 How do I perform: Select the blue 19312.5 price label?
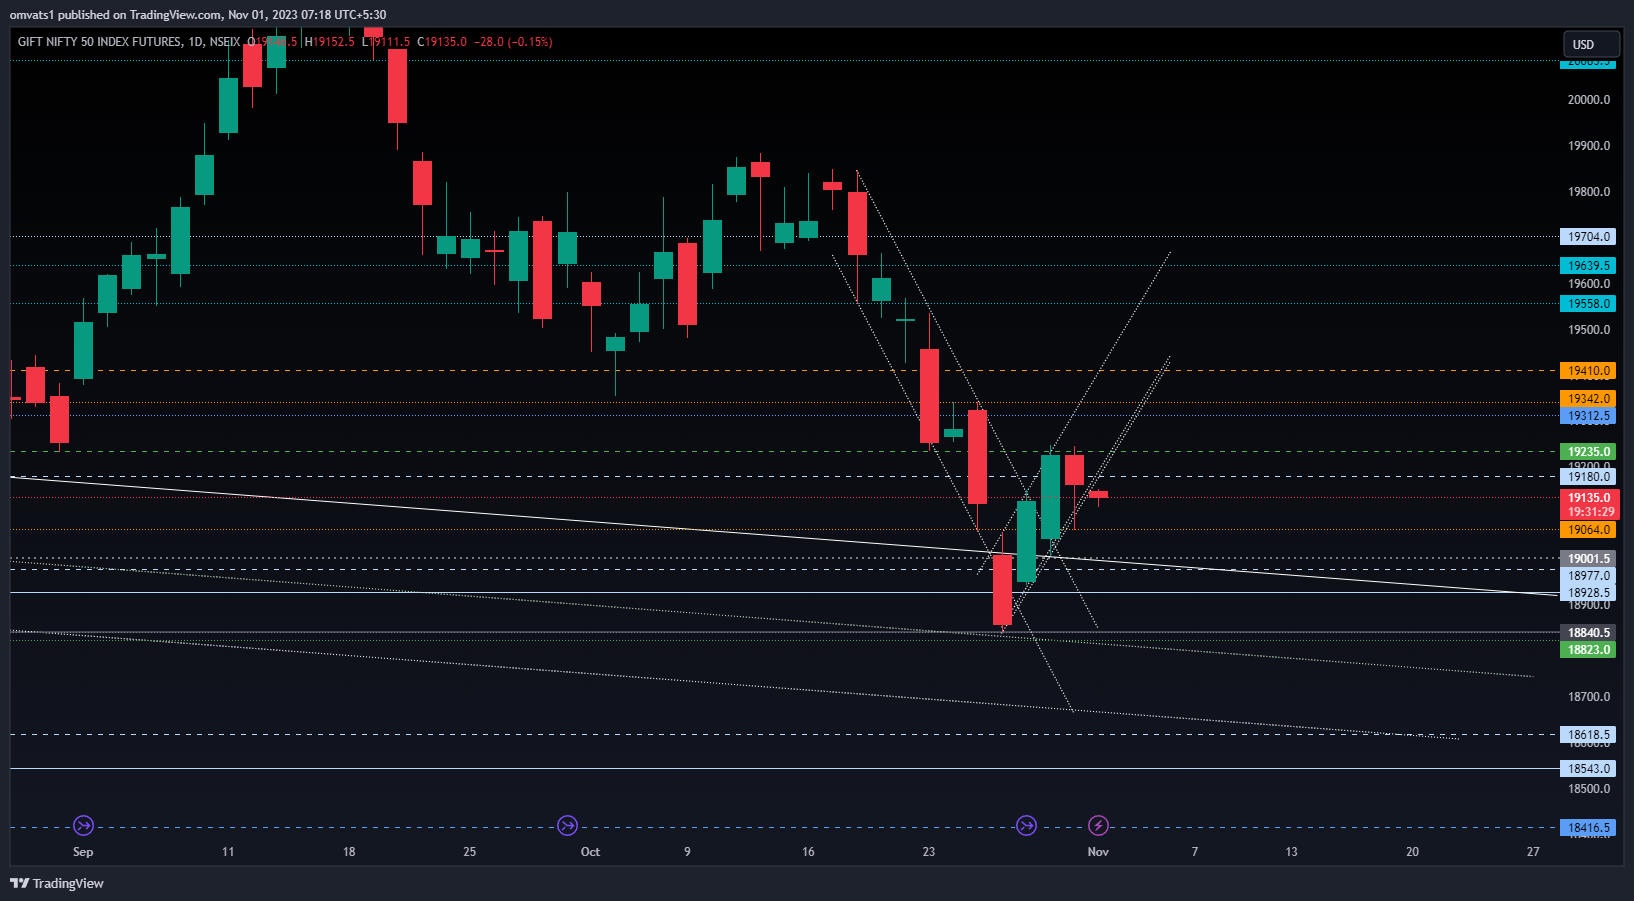(x=1588, y=416)
